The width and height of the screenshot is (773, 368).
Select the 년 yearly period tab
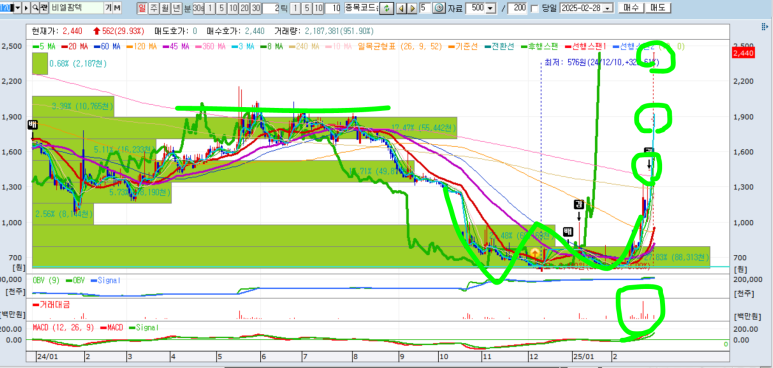click(x=176, y=8)
